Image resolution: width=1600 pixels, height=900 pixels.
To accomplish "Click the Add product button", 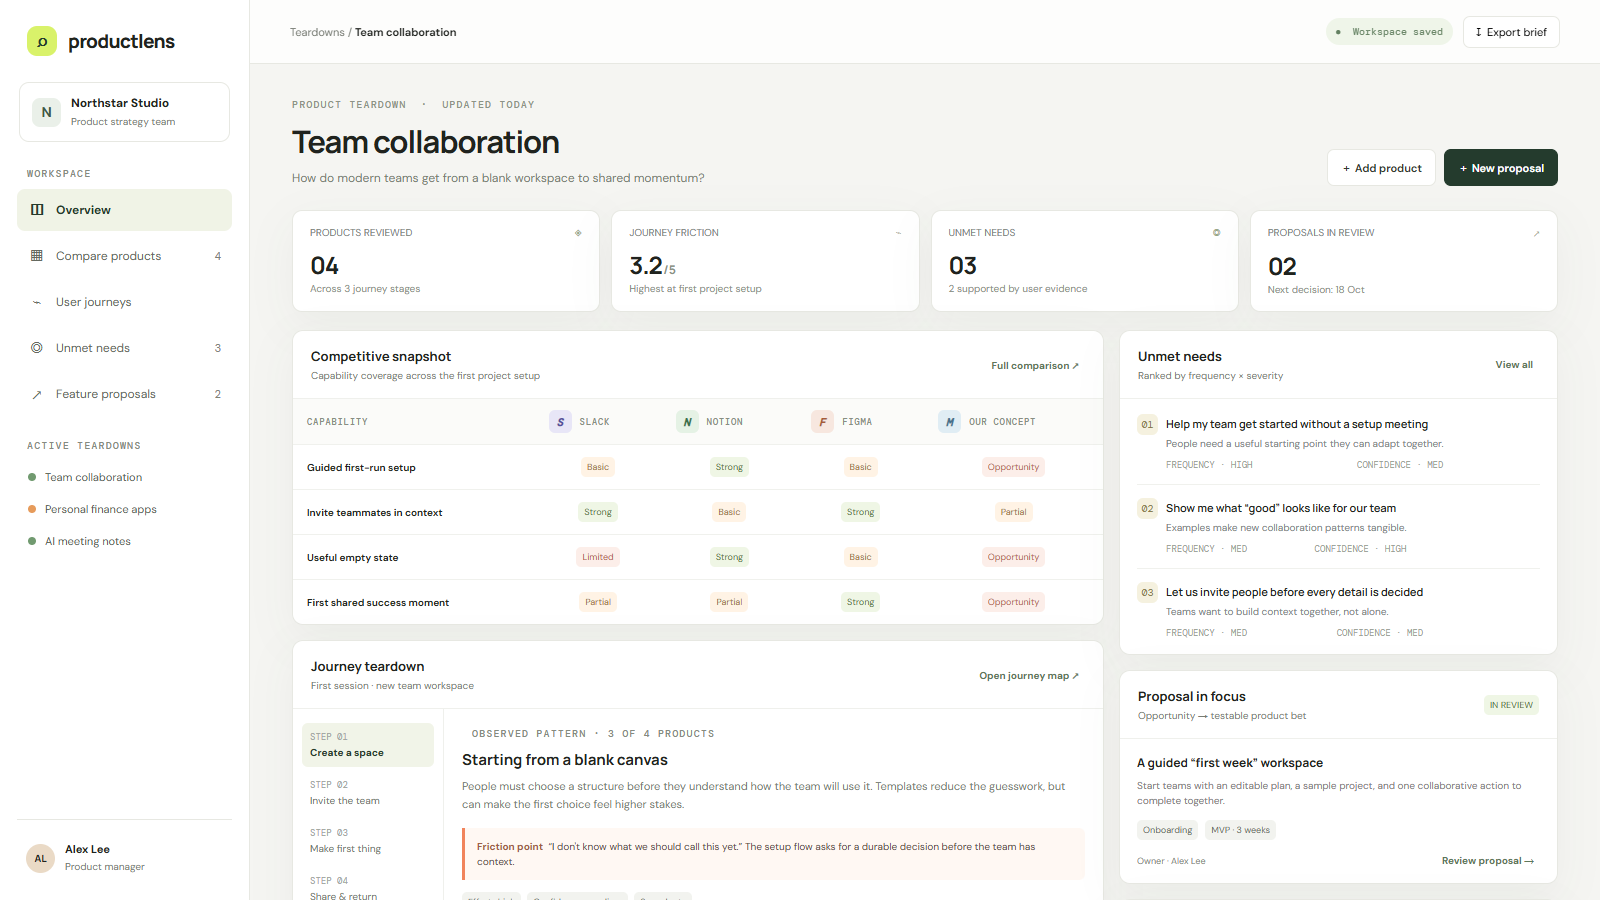I will click(1381, 168).
